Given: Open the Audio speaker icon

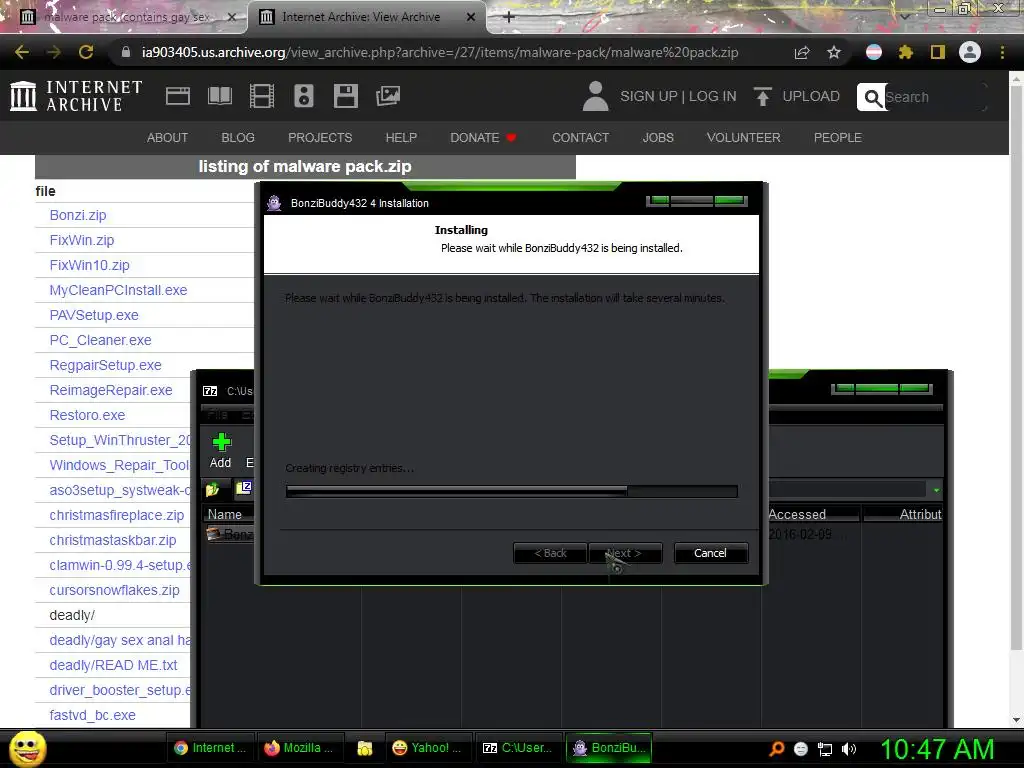Looking at the screenshot, I should click(304, 96).
